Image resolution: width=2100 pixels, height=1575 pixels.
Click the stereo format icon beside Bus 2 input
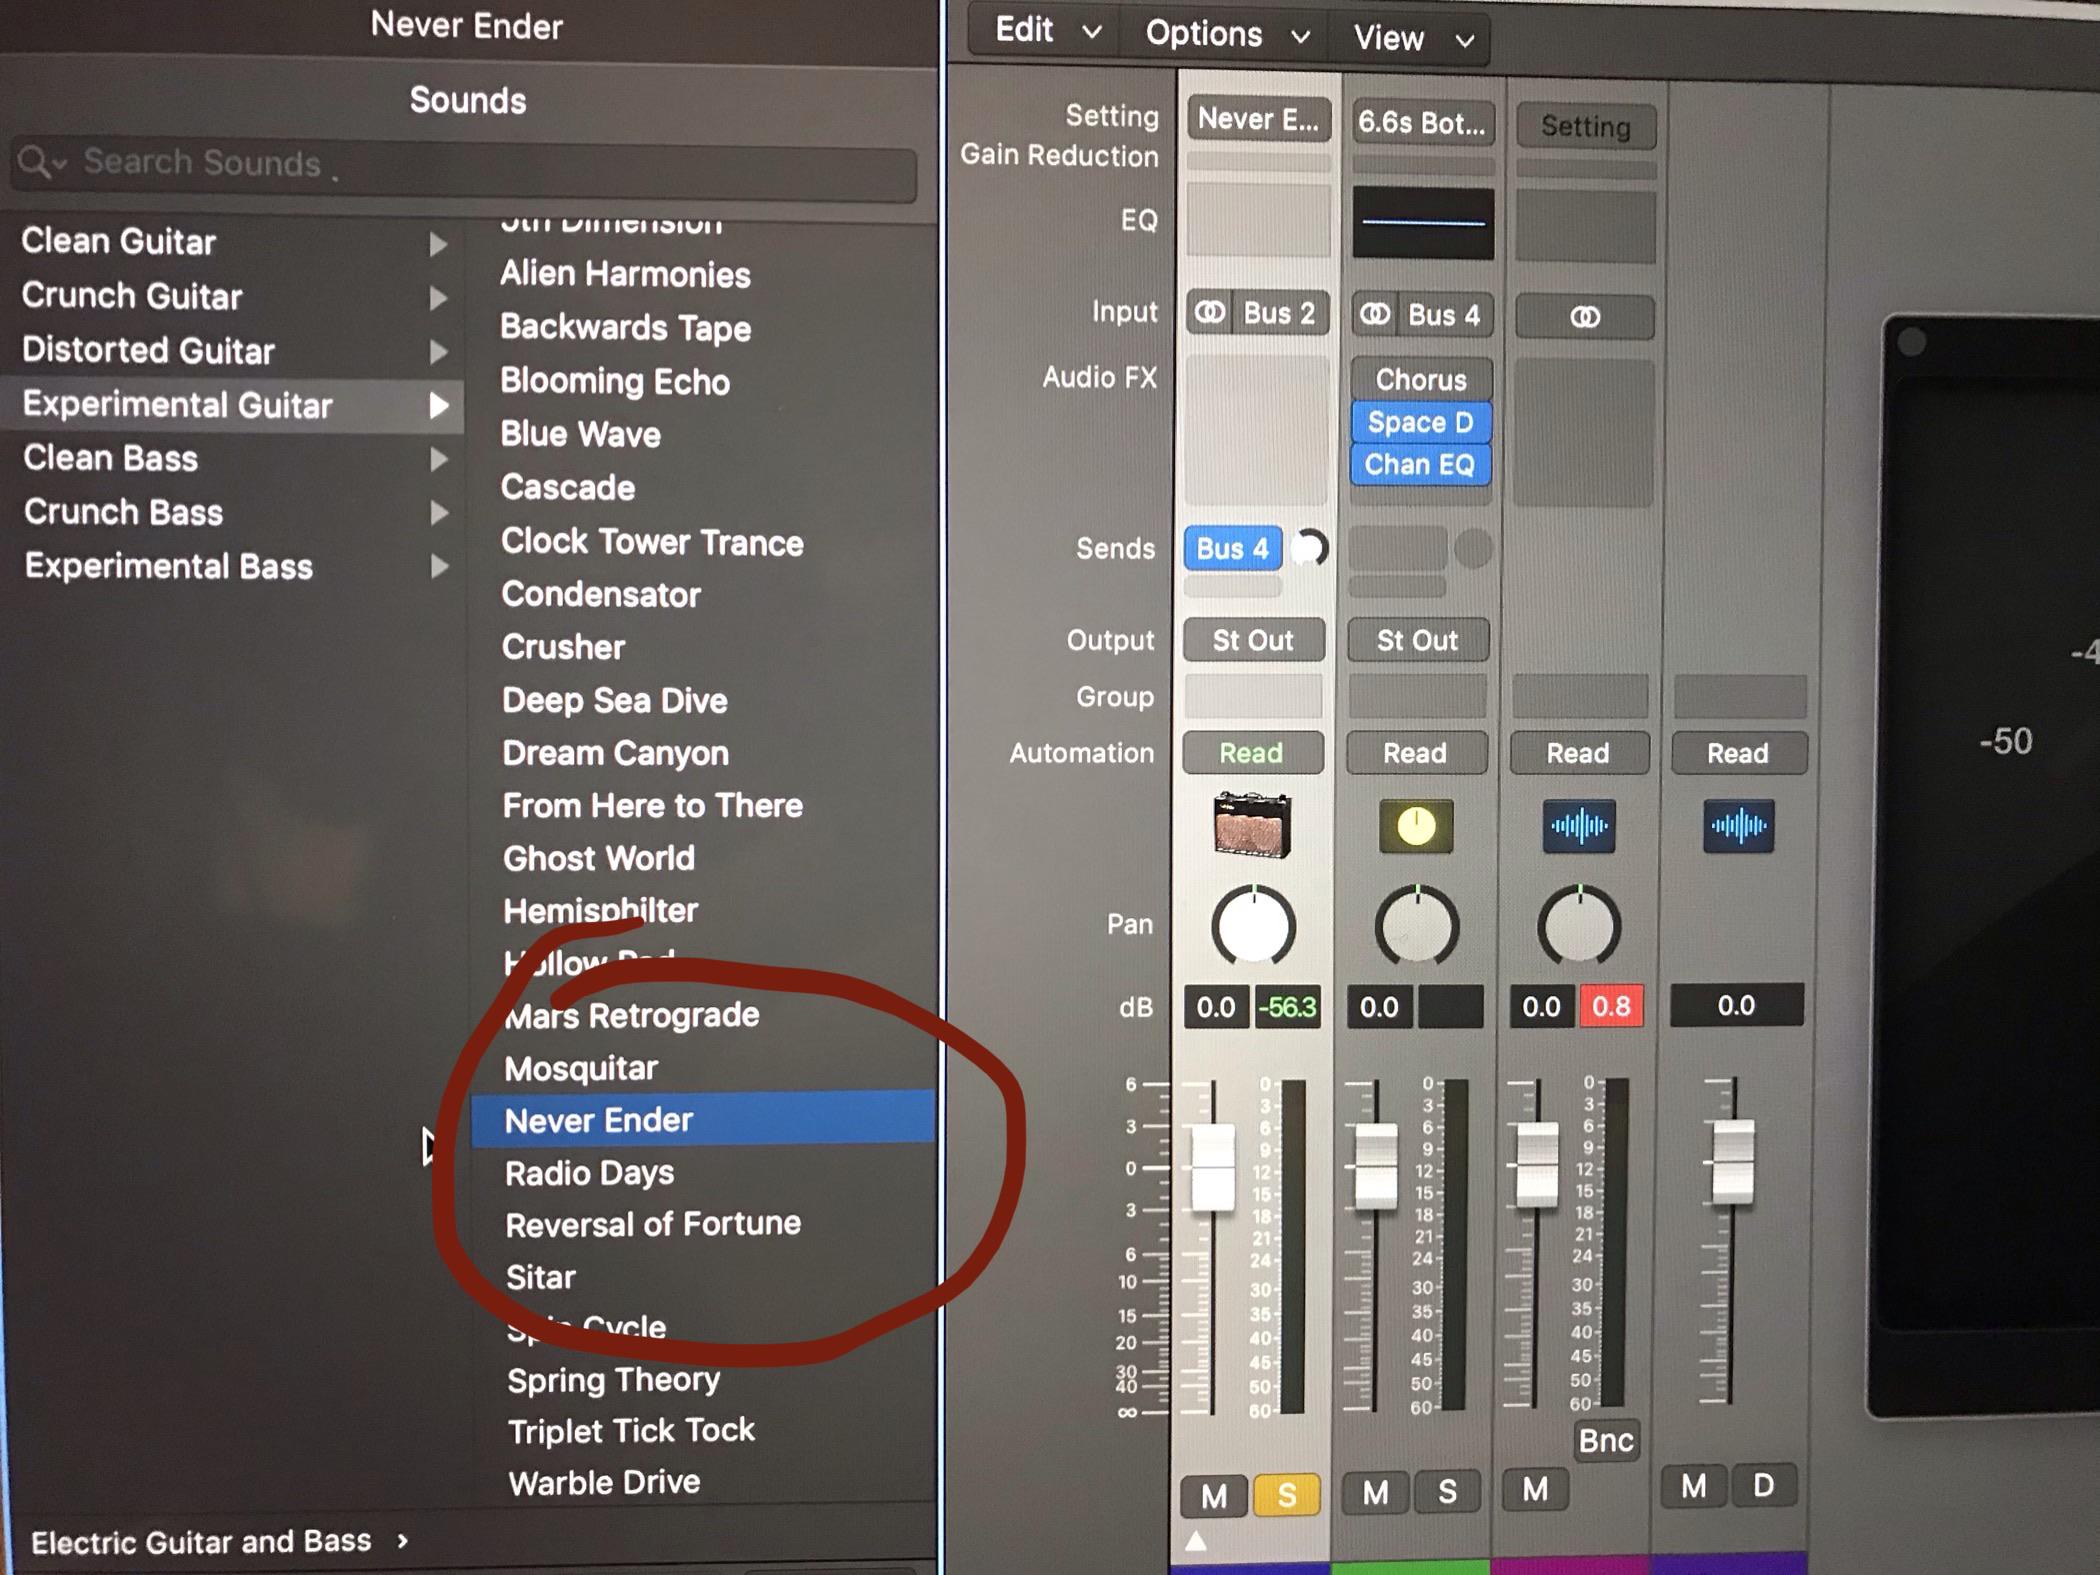pos(1209,313)
